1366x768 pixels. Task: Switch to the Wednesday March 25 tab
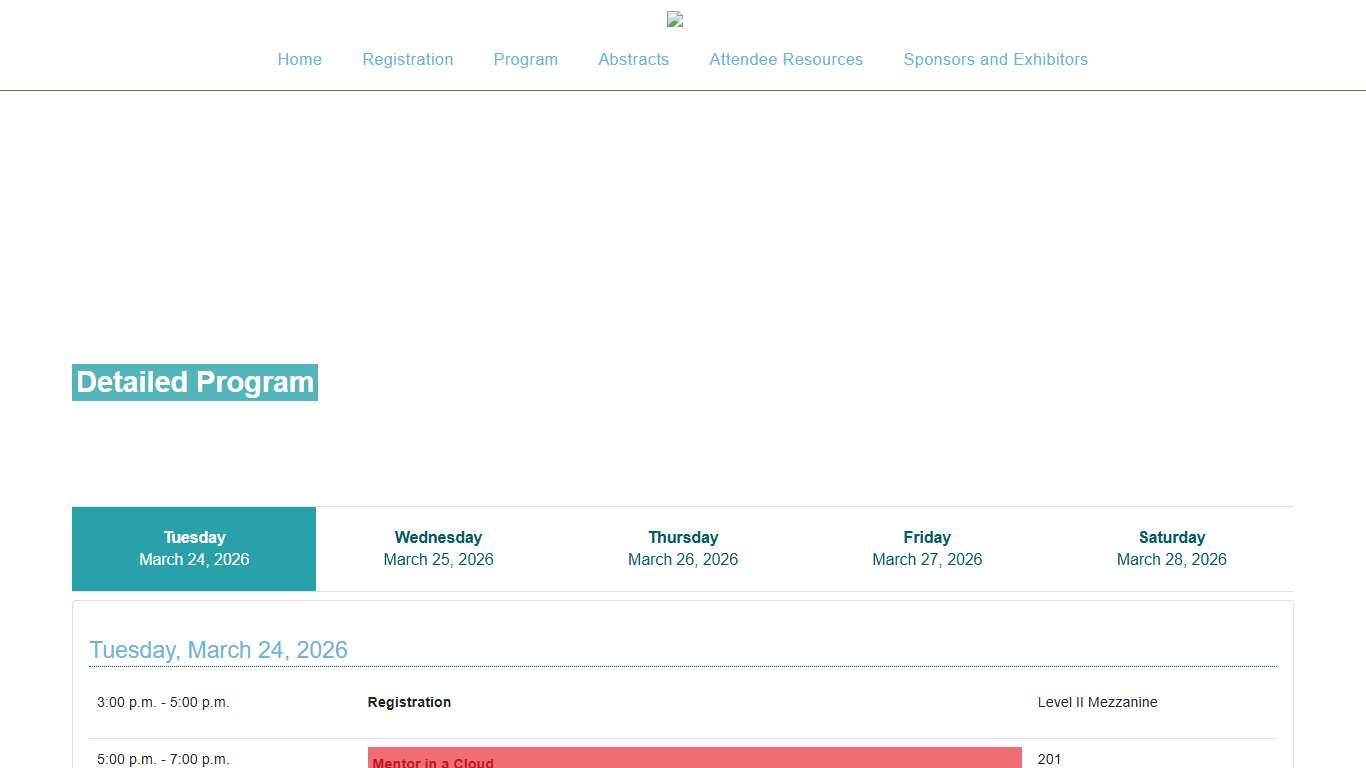[x=438, y=548]
